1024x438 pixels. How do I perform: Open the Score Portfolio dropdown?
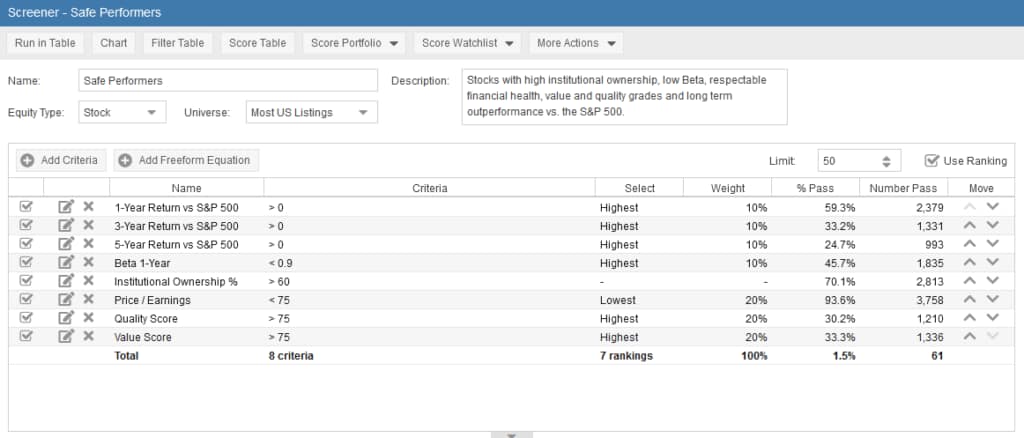(354, 43)
